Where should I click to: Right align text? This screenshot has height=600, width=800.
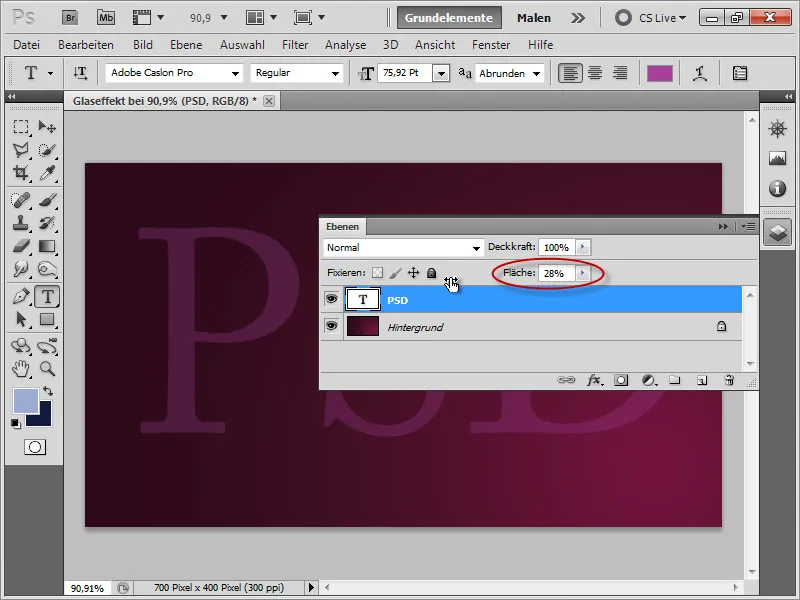tap(620, 73)
